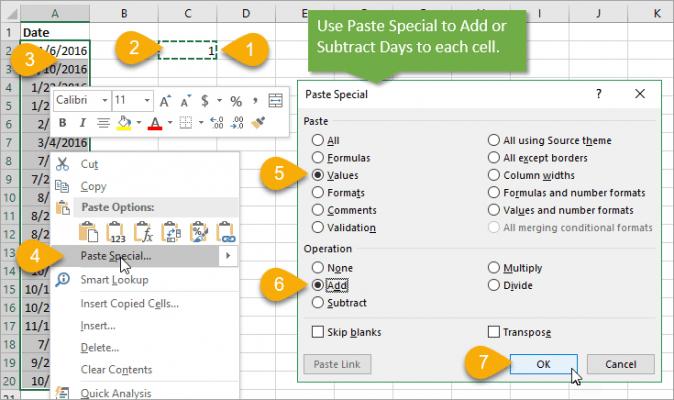Screen dimensions: 674x400
Task: Select the Format Painter brush icon
Action: coord(258,123)
